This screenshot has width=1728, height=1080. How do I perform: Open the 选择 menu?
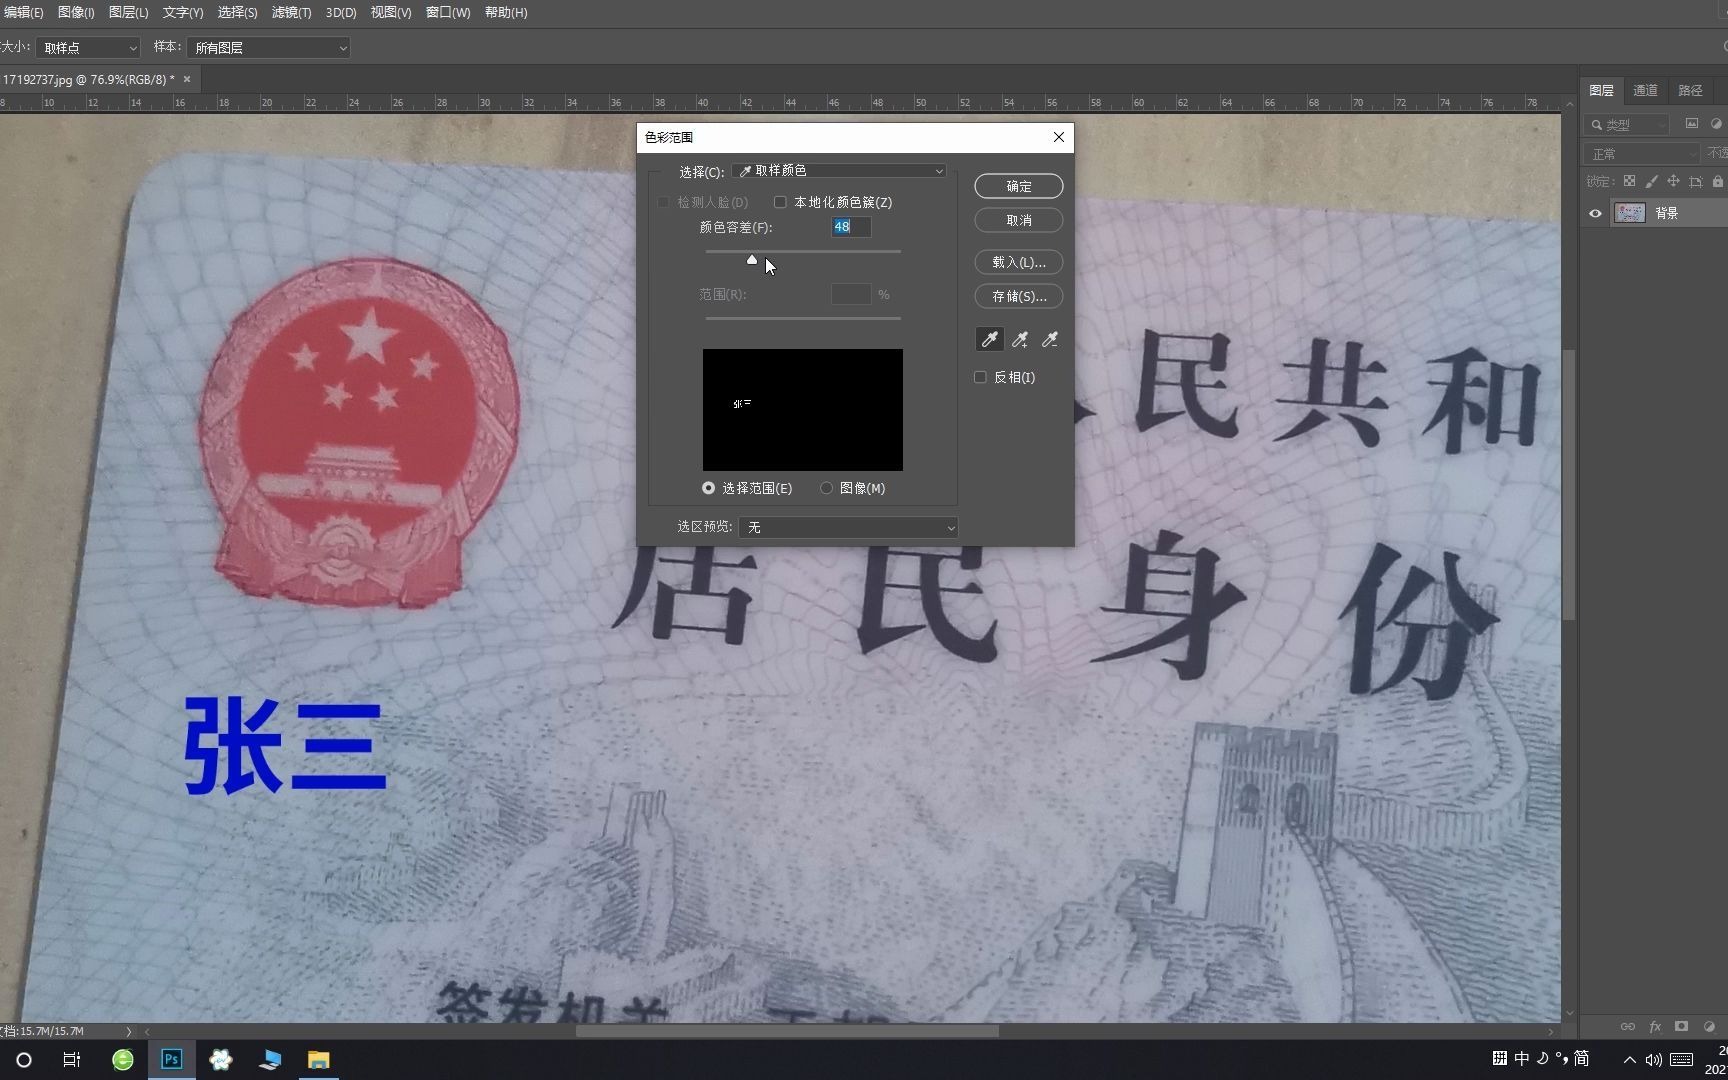237,12
